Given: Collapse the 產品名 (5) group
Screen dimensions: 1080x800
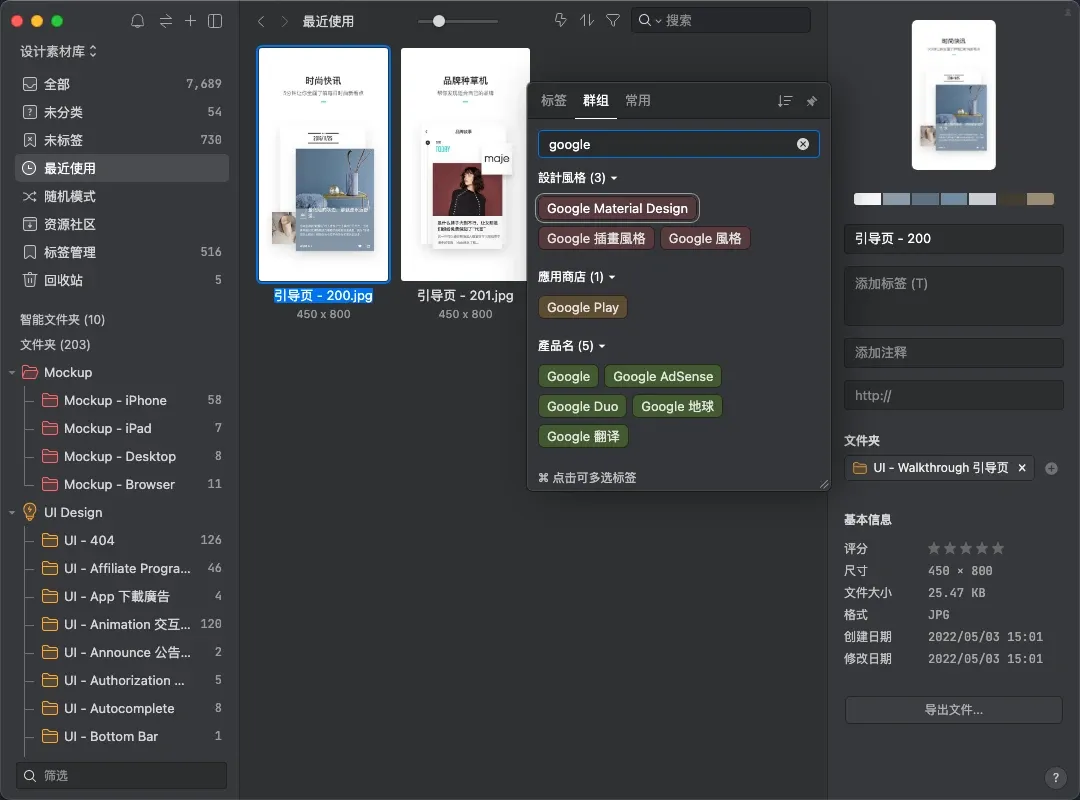Looking at the screenshot, I should (572, 346).
